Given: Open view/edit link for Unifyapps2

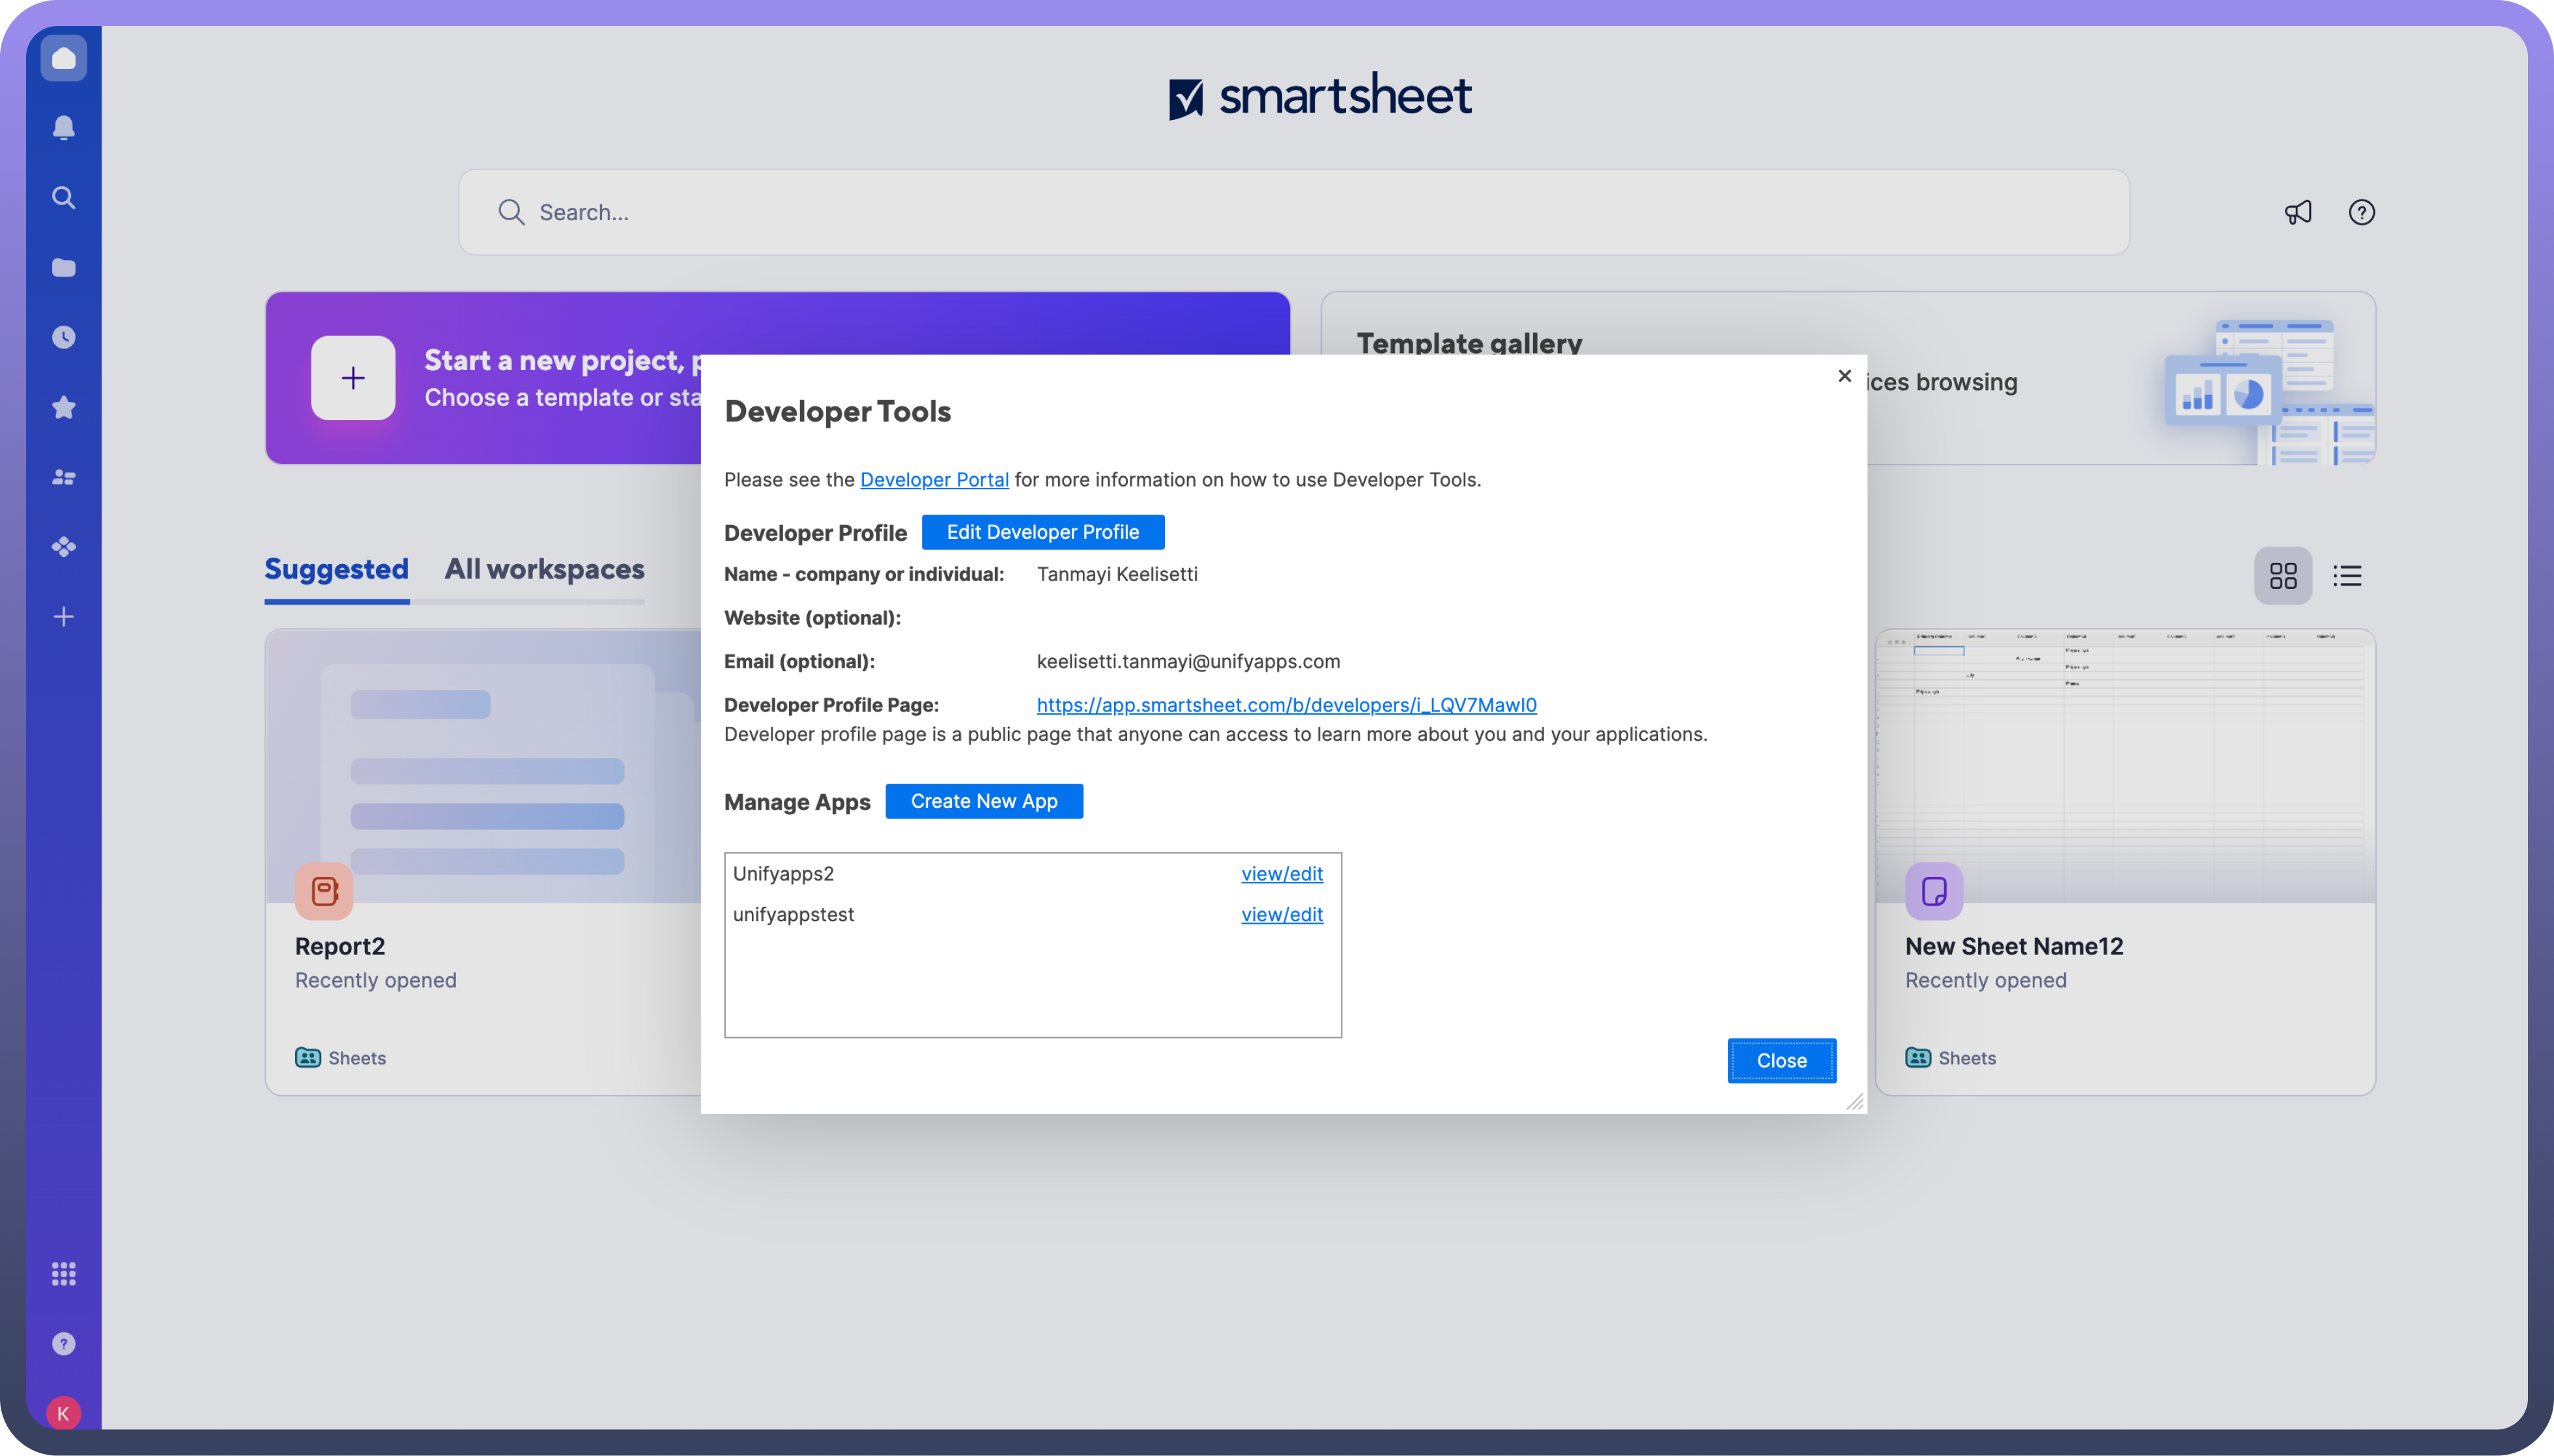Looking at the screenshot, I should coord(1281,874).
